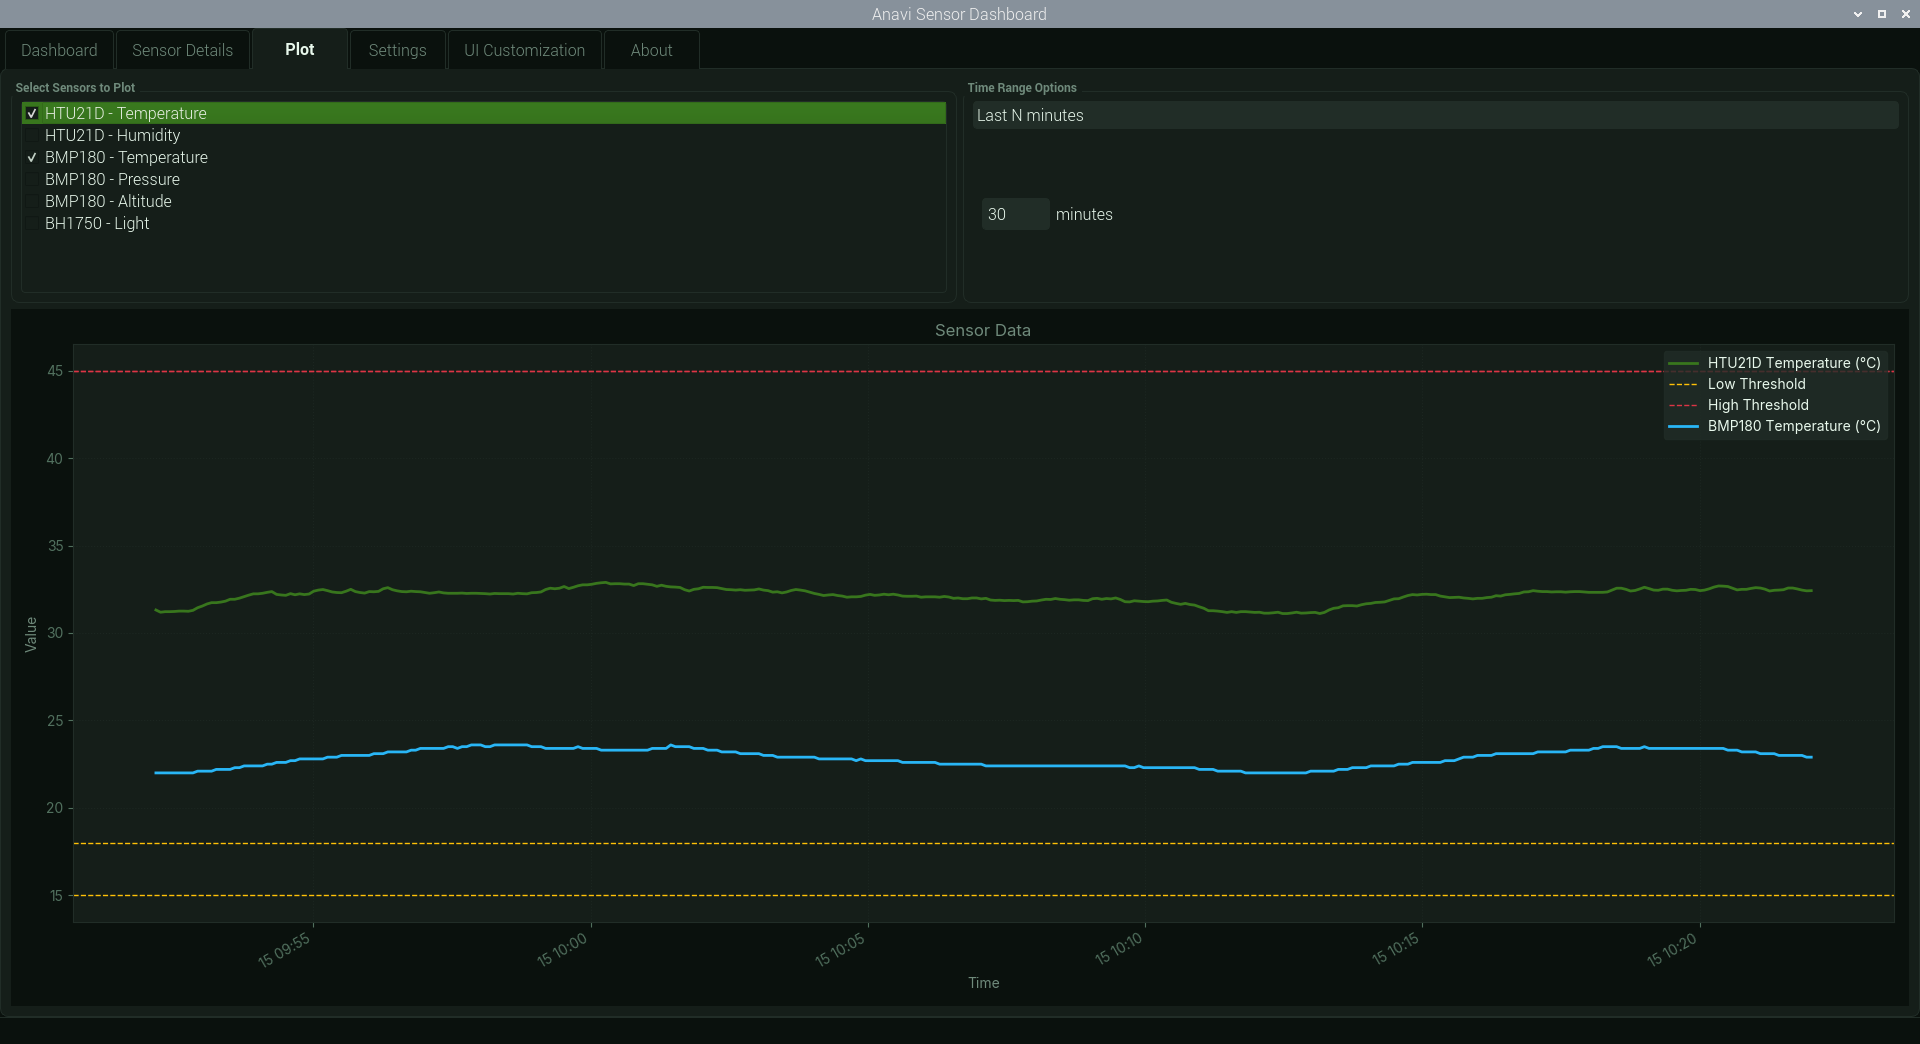Click the minutes value input field
The height and width of the screenshot is (1044, 1920).
pyautogui.click(x=1014, y=214)
